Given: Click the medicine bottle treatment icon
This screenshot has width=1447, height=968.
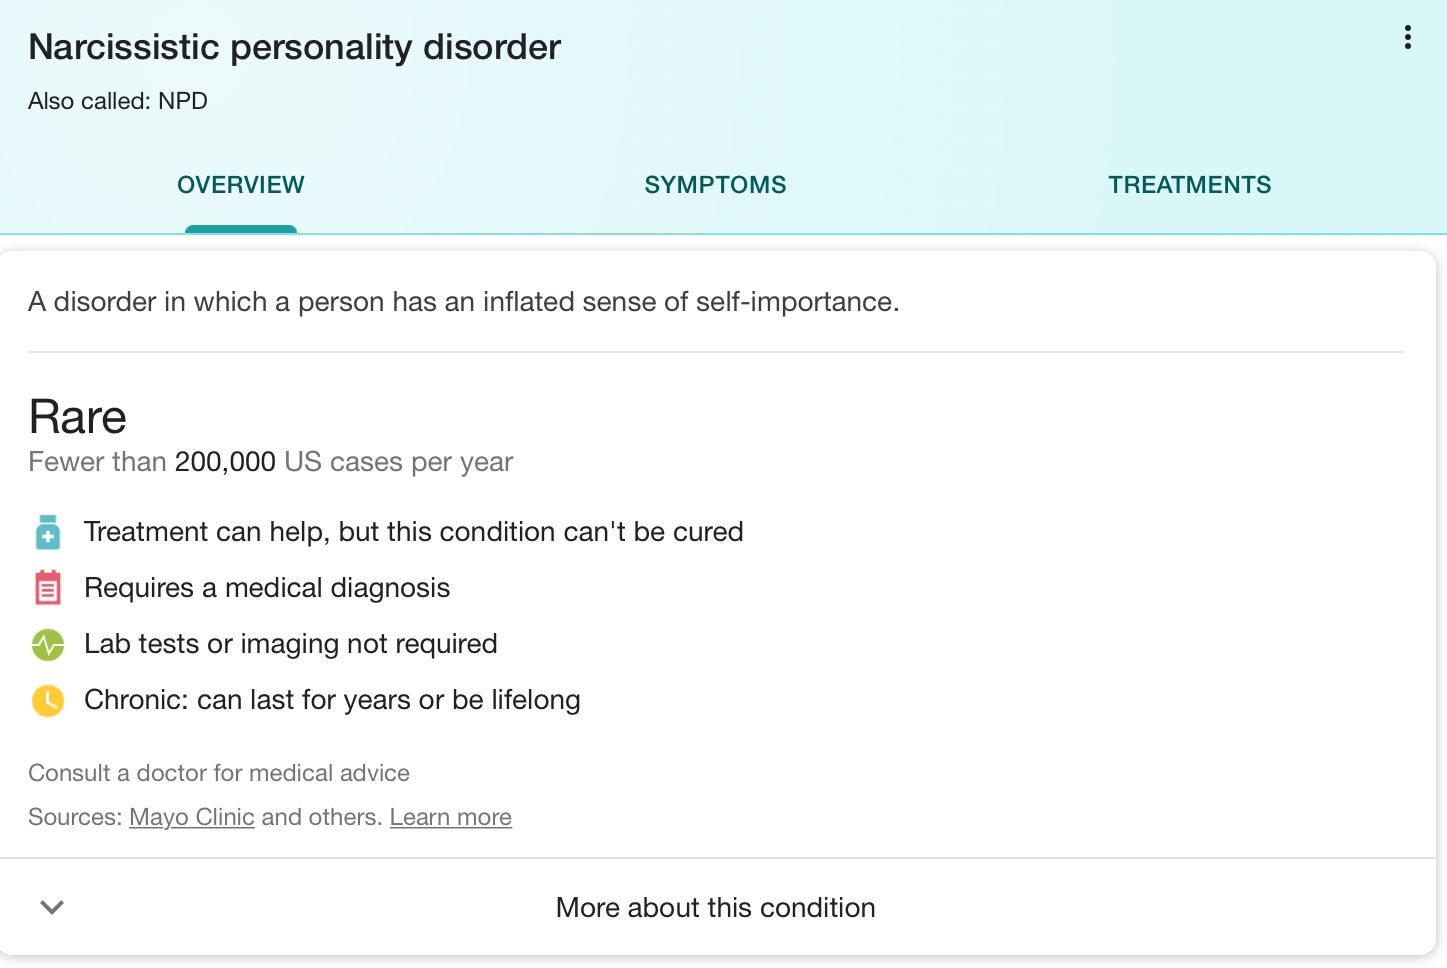Looking at the screenshot, I should click(x=48, y=532).
